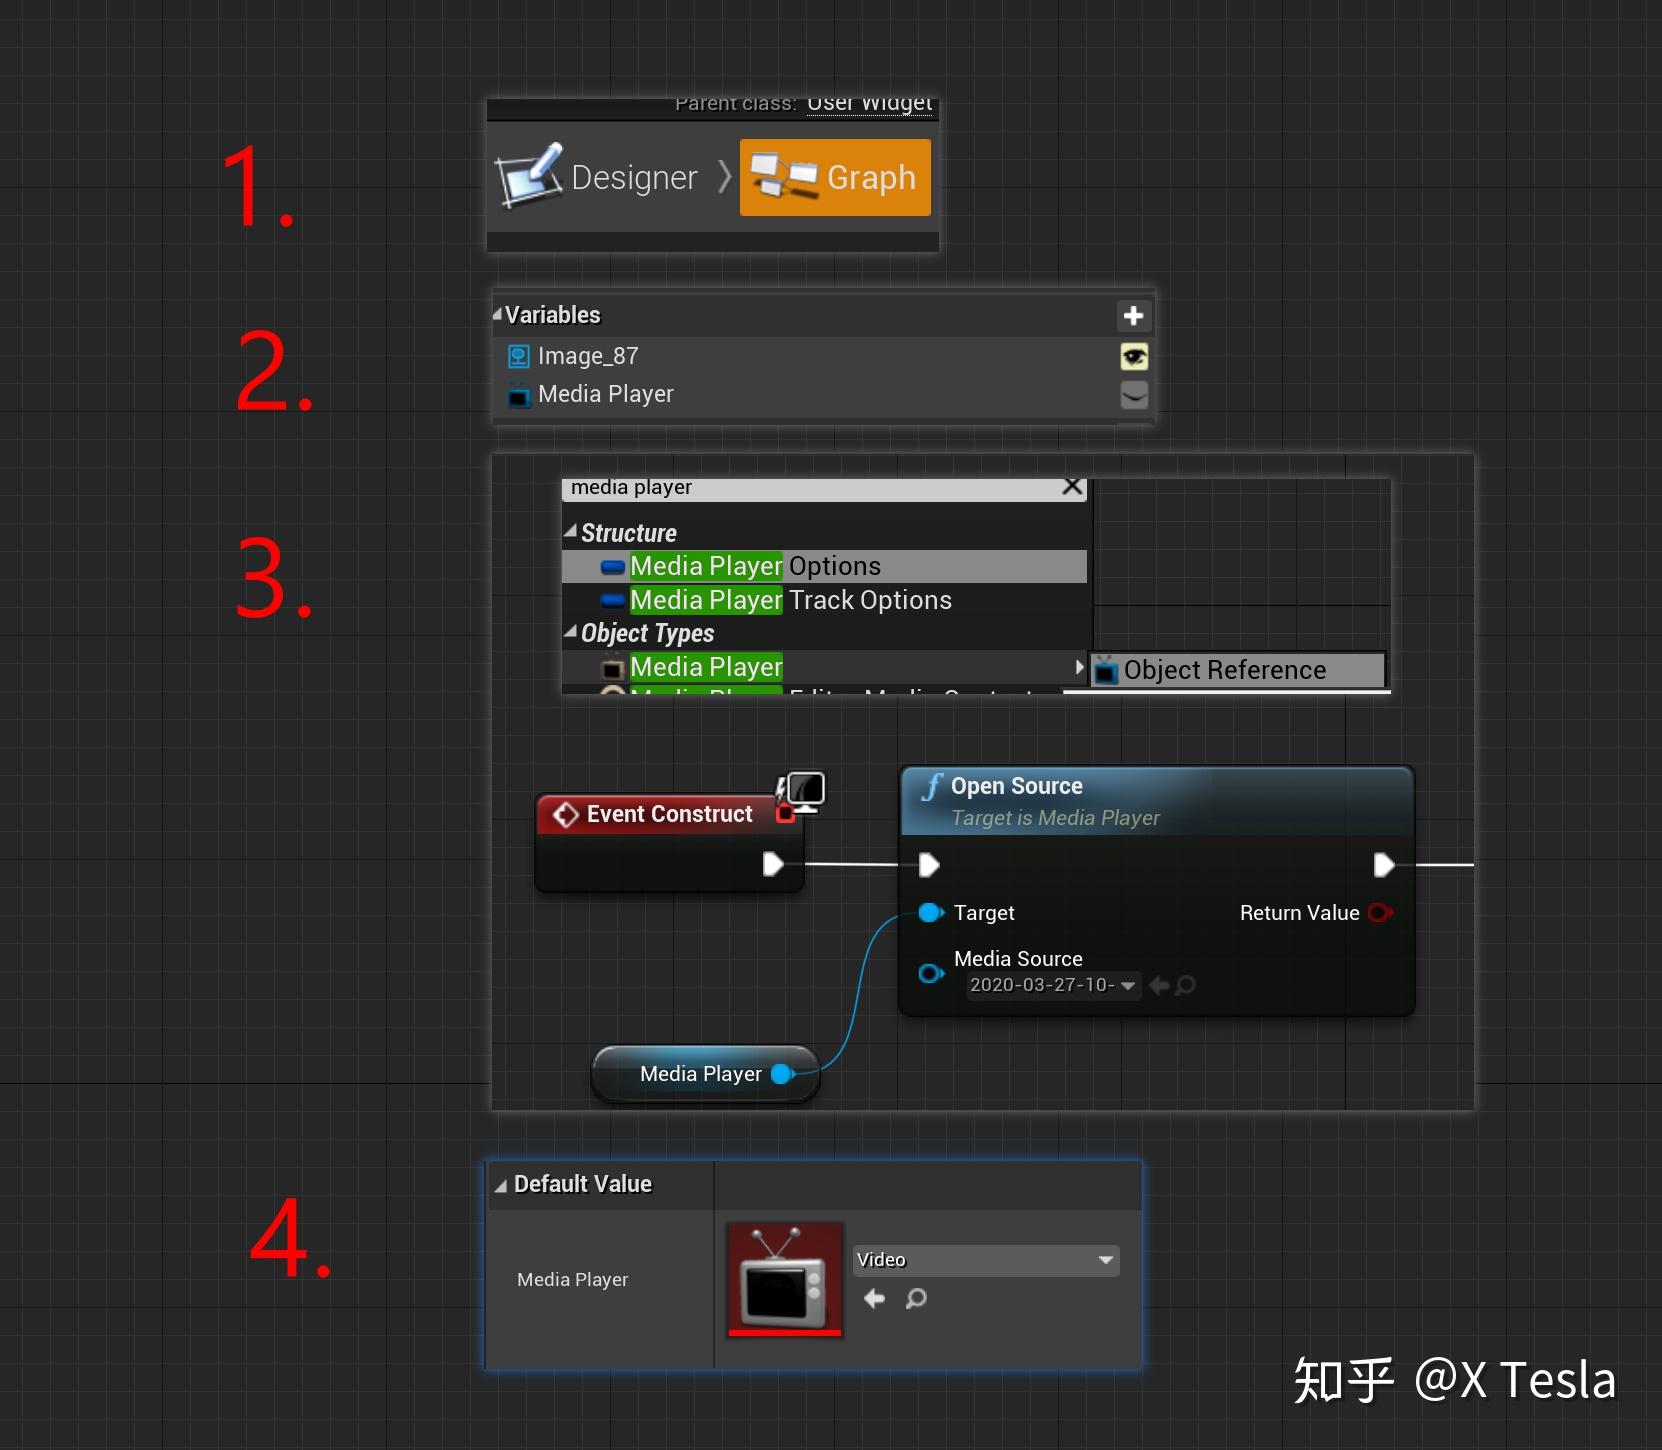The height and width of the screenshot is (1450, 1662).
Task: Click the browse magnifier in Default Value section
Action: click(916, 1299)
